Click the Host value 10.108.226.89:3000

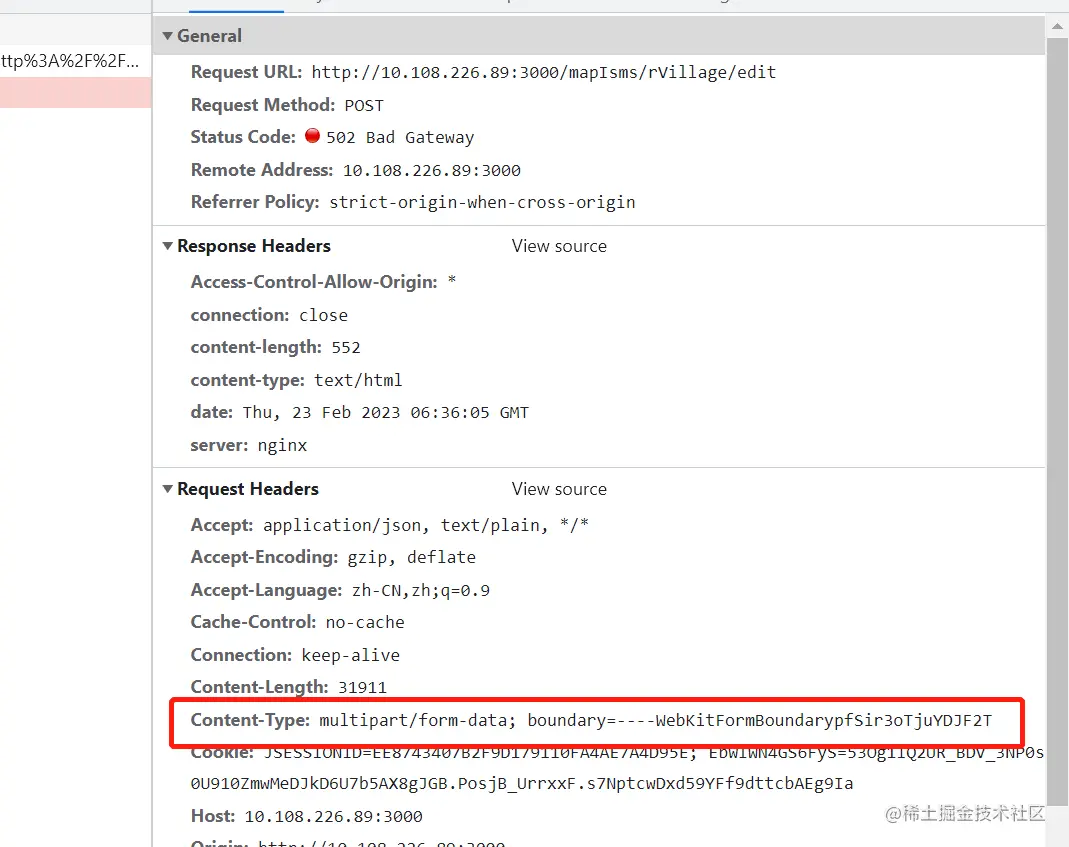pos(333,817)
